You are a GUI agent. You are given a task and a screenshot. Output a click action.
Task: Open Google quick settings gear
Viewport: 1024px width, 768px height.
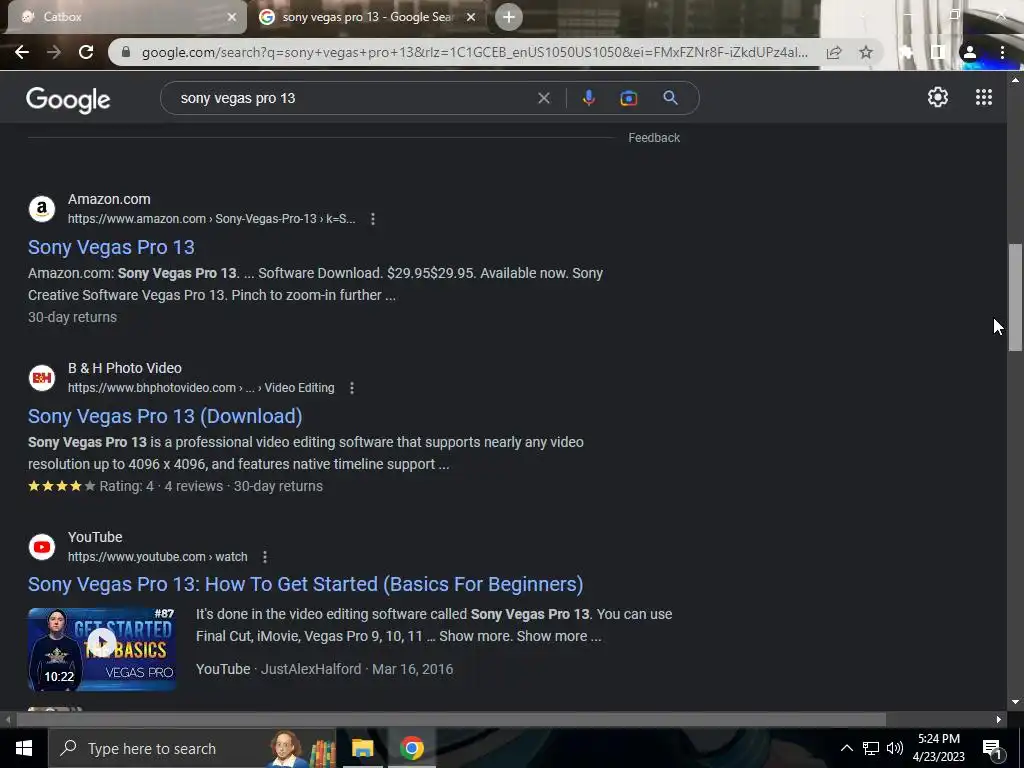coord(938,97)
